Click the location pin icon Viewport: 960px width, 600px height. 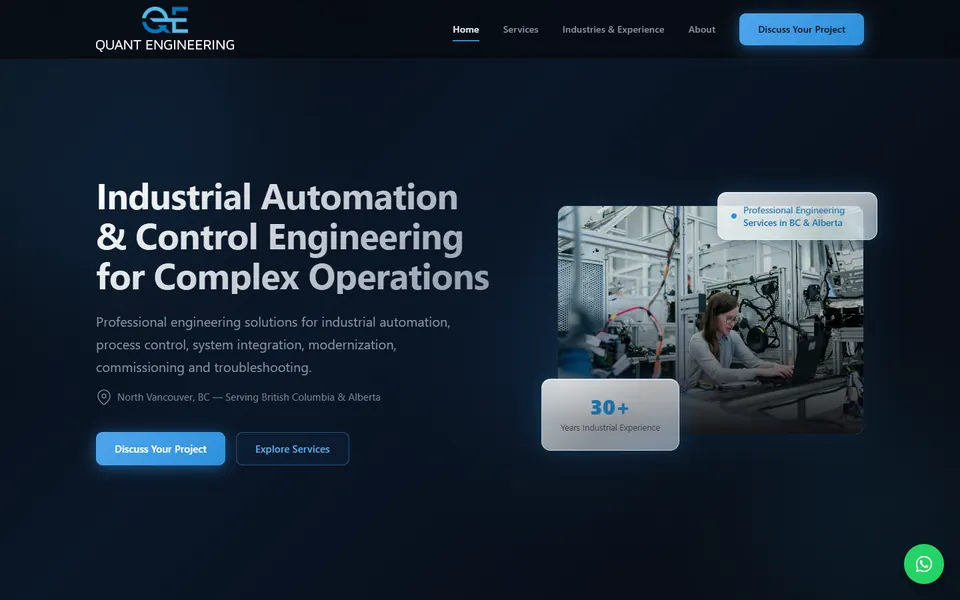tap(103, 397)
